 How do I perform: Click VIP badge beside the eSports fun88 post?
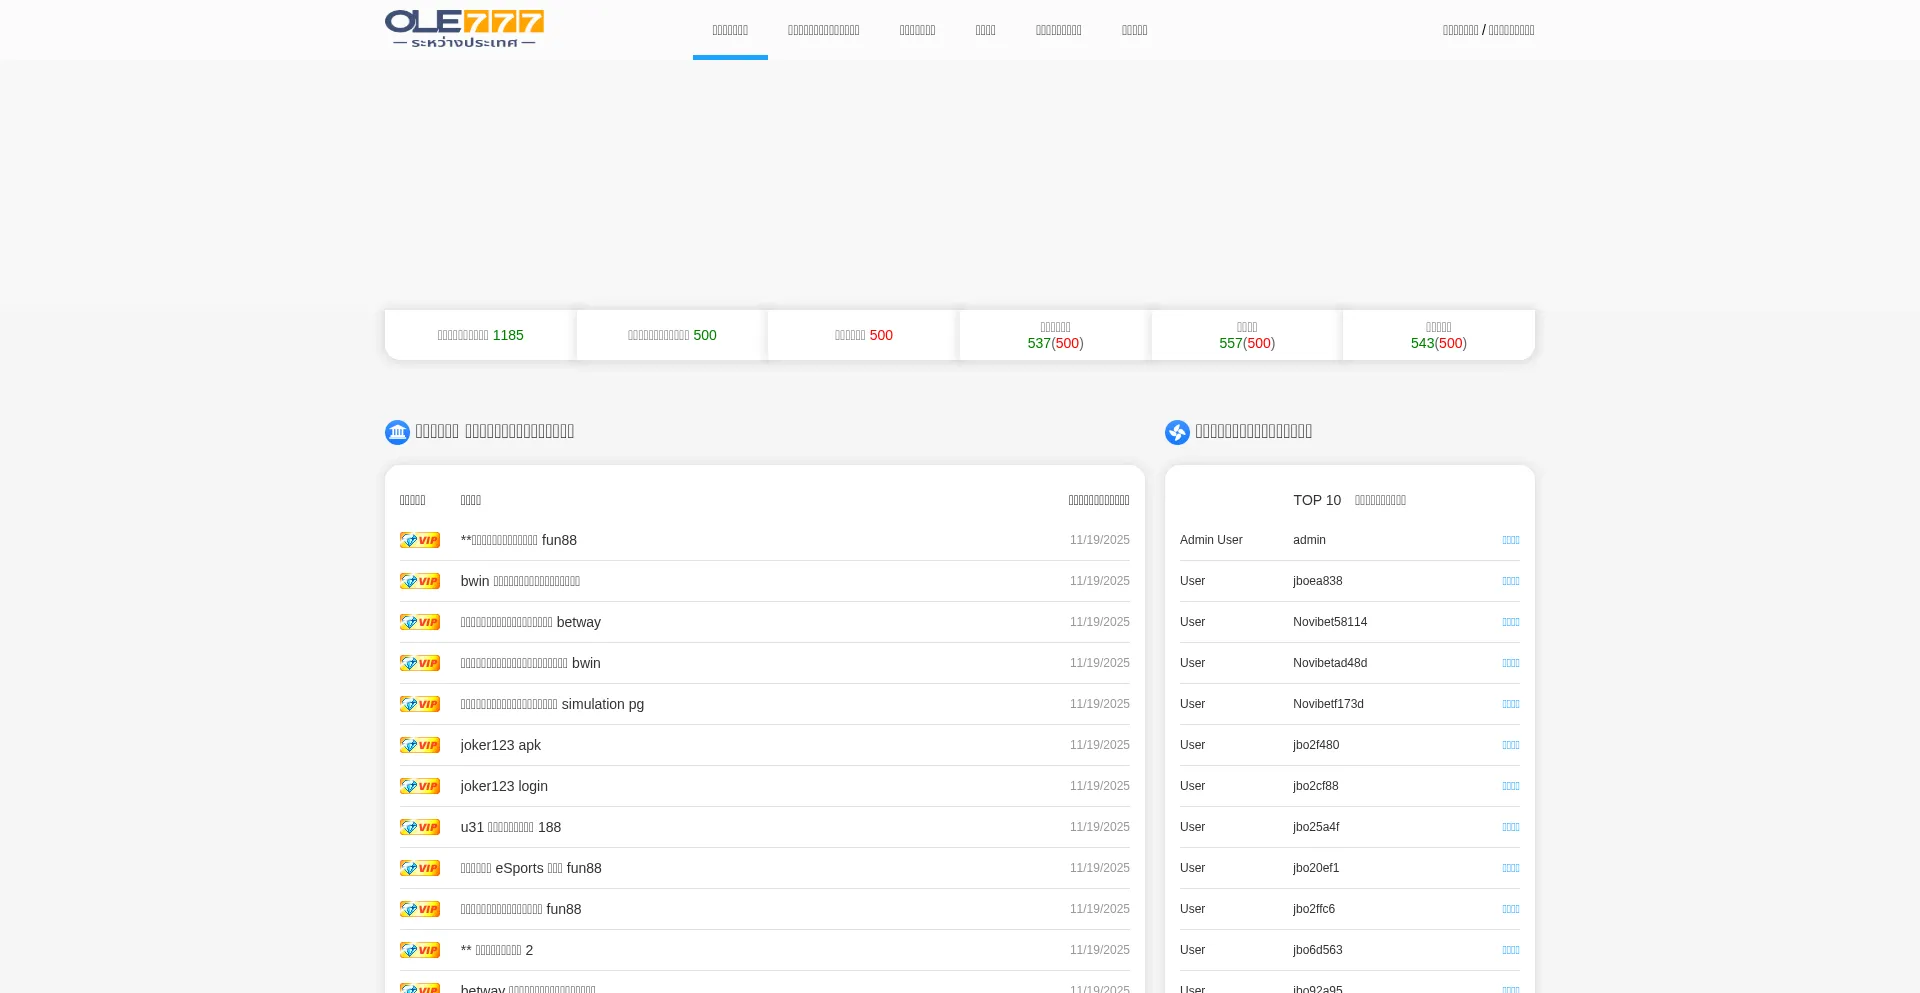pyautogui.click(x=420, y=868)
